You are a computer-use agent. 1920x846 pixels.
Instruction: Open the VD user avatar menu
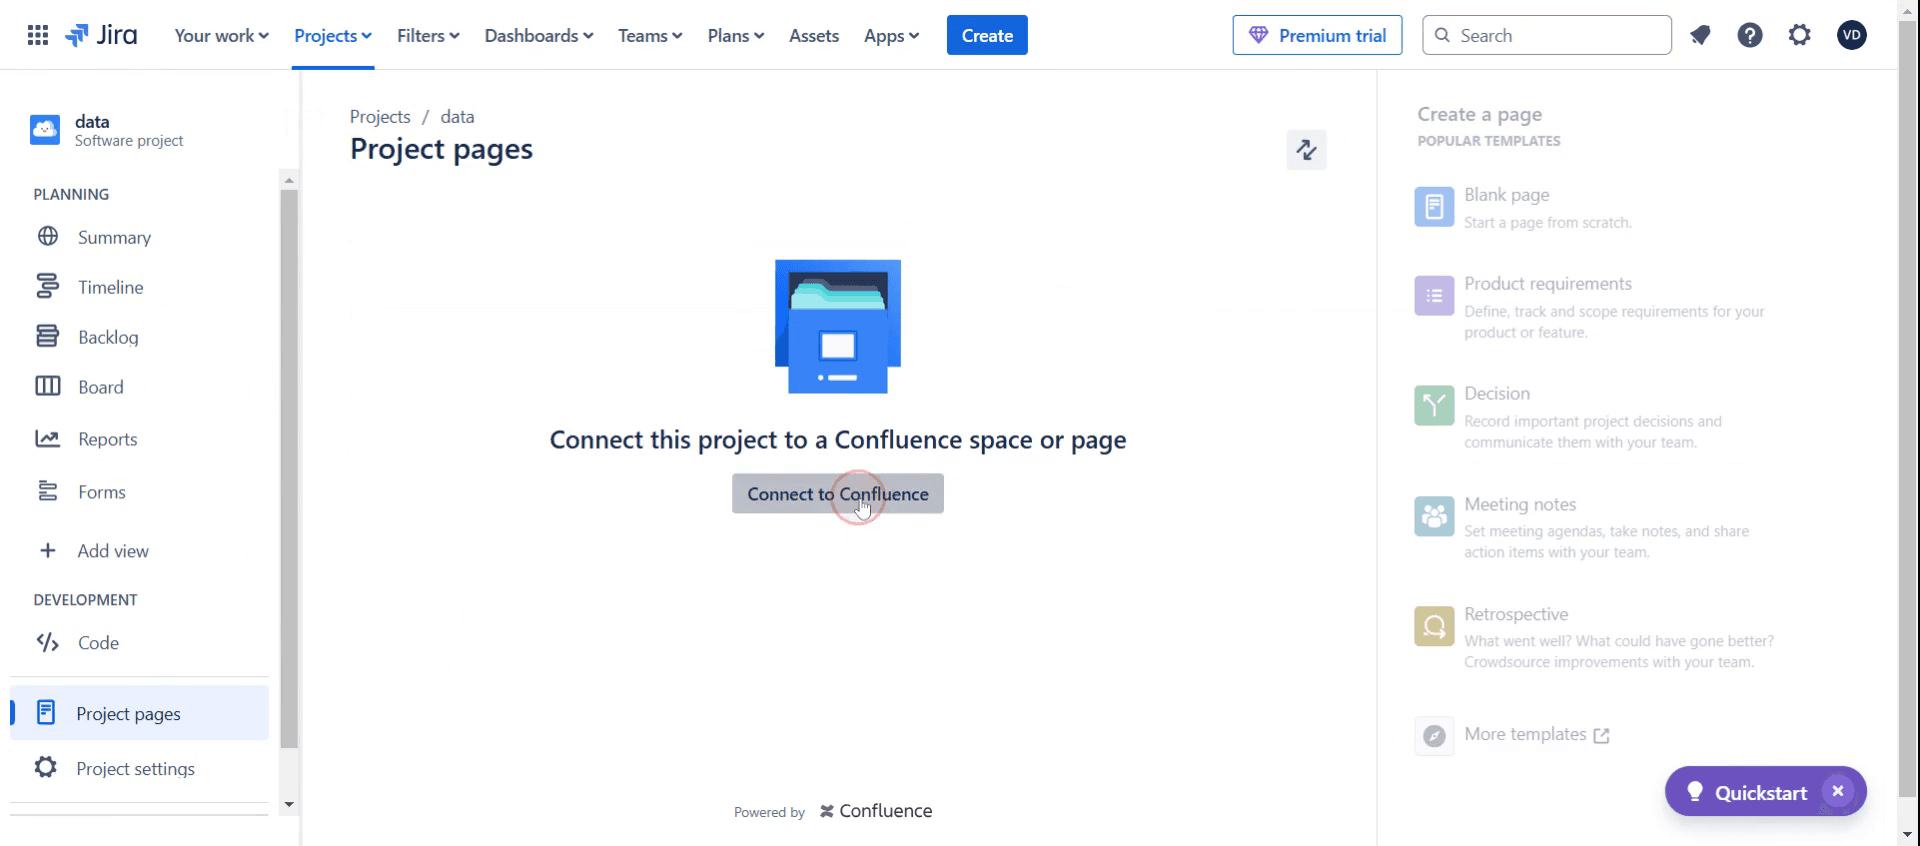(1852, 36)
